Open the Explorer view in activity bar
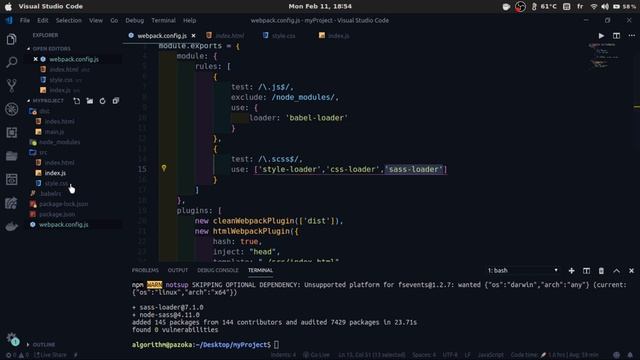The image size is (640, 360). 11,39
